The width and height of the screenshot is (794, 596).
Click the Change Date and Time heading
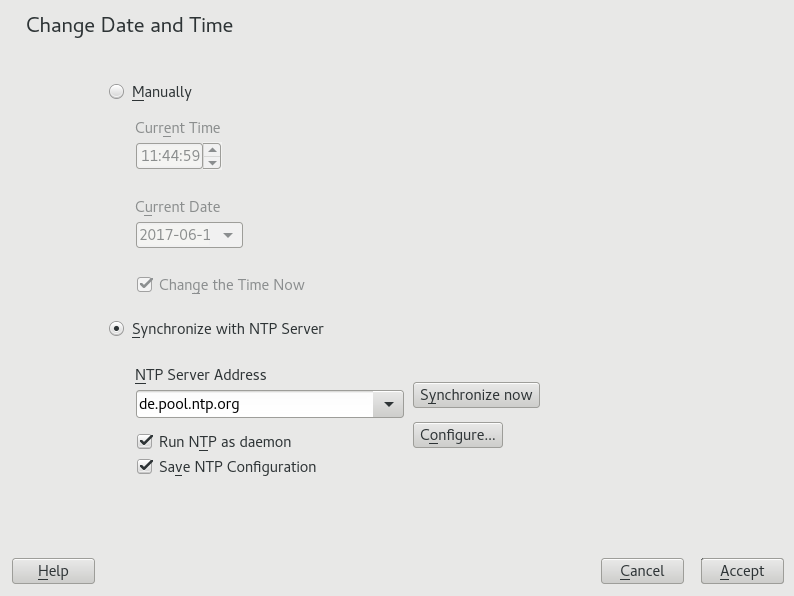130,26
